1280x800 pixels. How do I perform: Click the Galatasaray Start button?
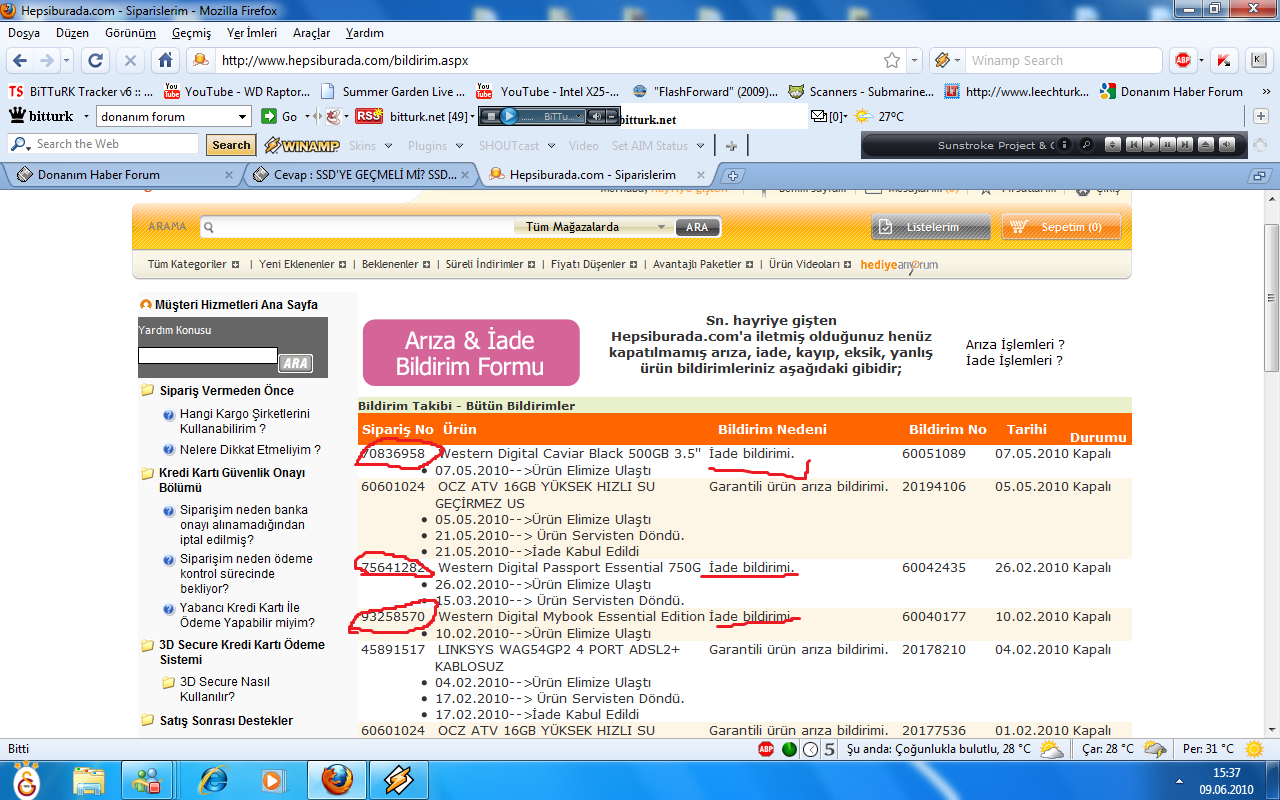point(28,779)
